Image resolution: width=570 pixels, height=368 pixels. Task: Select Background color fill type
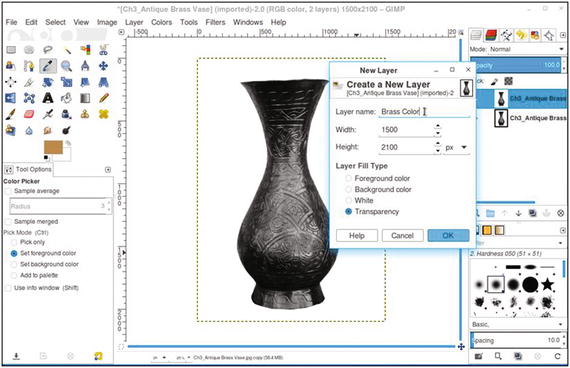[x=349, y=189]
